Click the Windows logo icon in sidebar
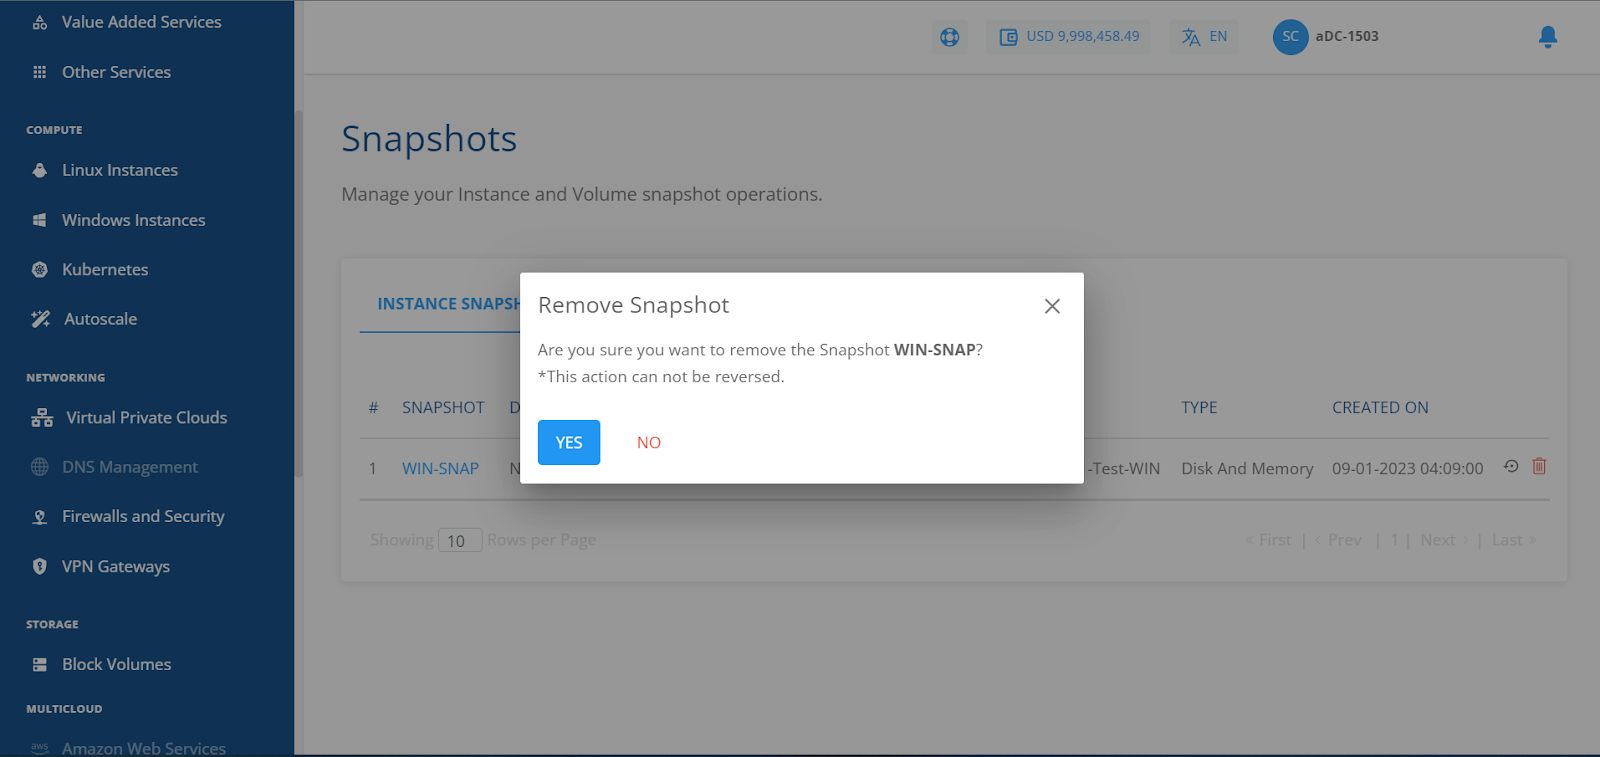Viewport: 1600px width, 757px height. [40, 220]
